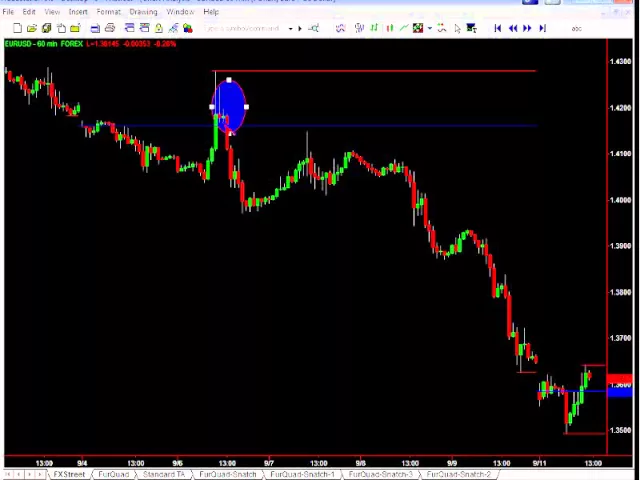Screen dimensions: 640x480
Task: Switch to the FurQuad-Snatch-1 tab
Action: pos(302,474)
